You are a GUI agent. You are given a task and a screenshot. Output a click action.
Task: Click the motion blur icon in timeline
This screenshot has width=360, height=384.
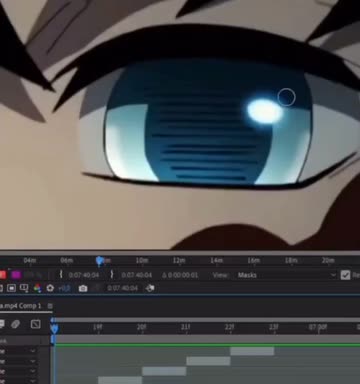[x=15, y=324]
